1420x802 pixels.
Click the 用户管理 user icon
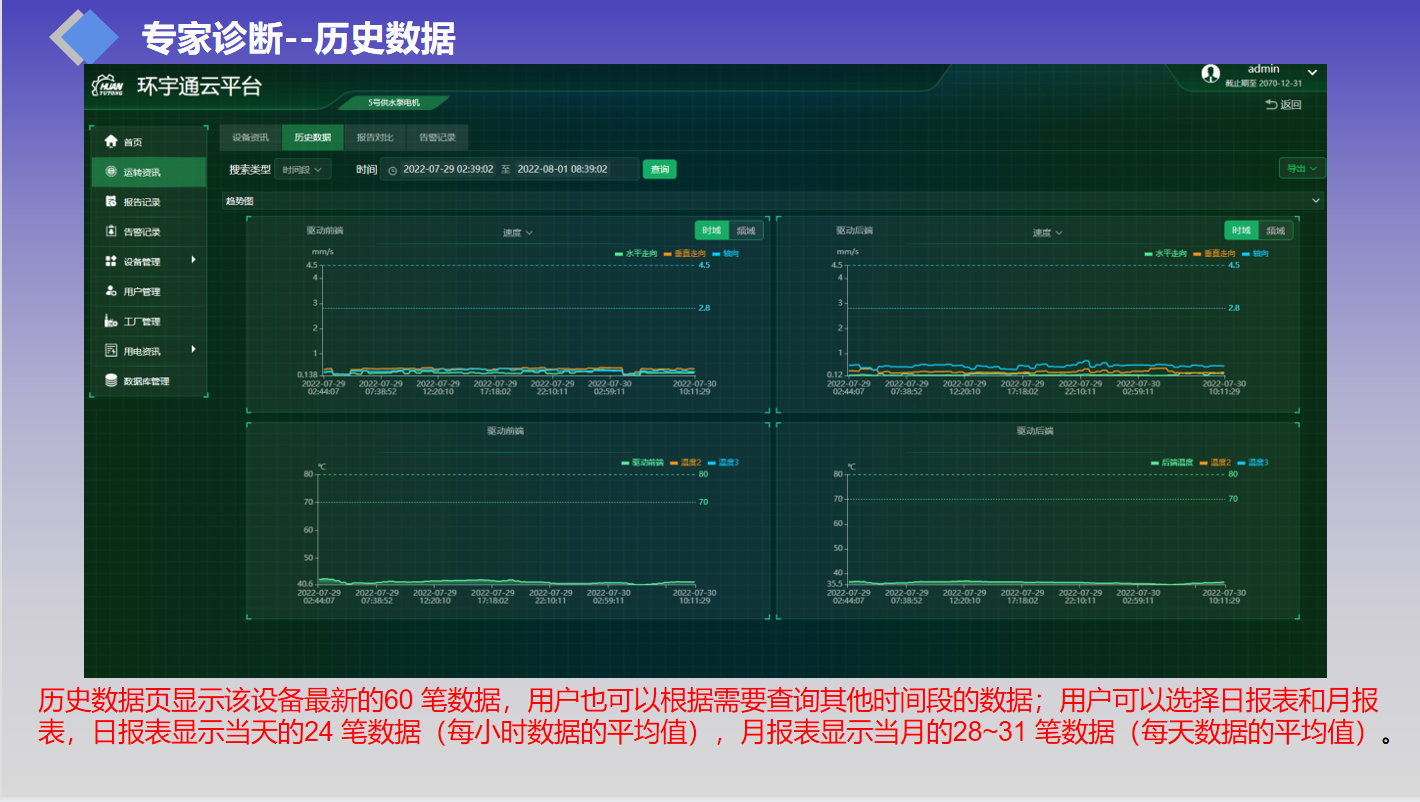(111, 291)
